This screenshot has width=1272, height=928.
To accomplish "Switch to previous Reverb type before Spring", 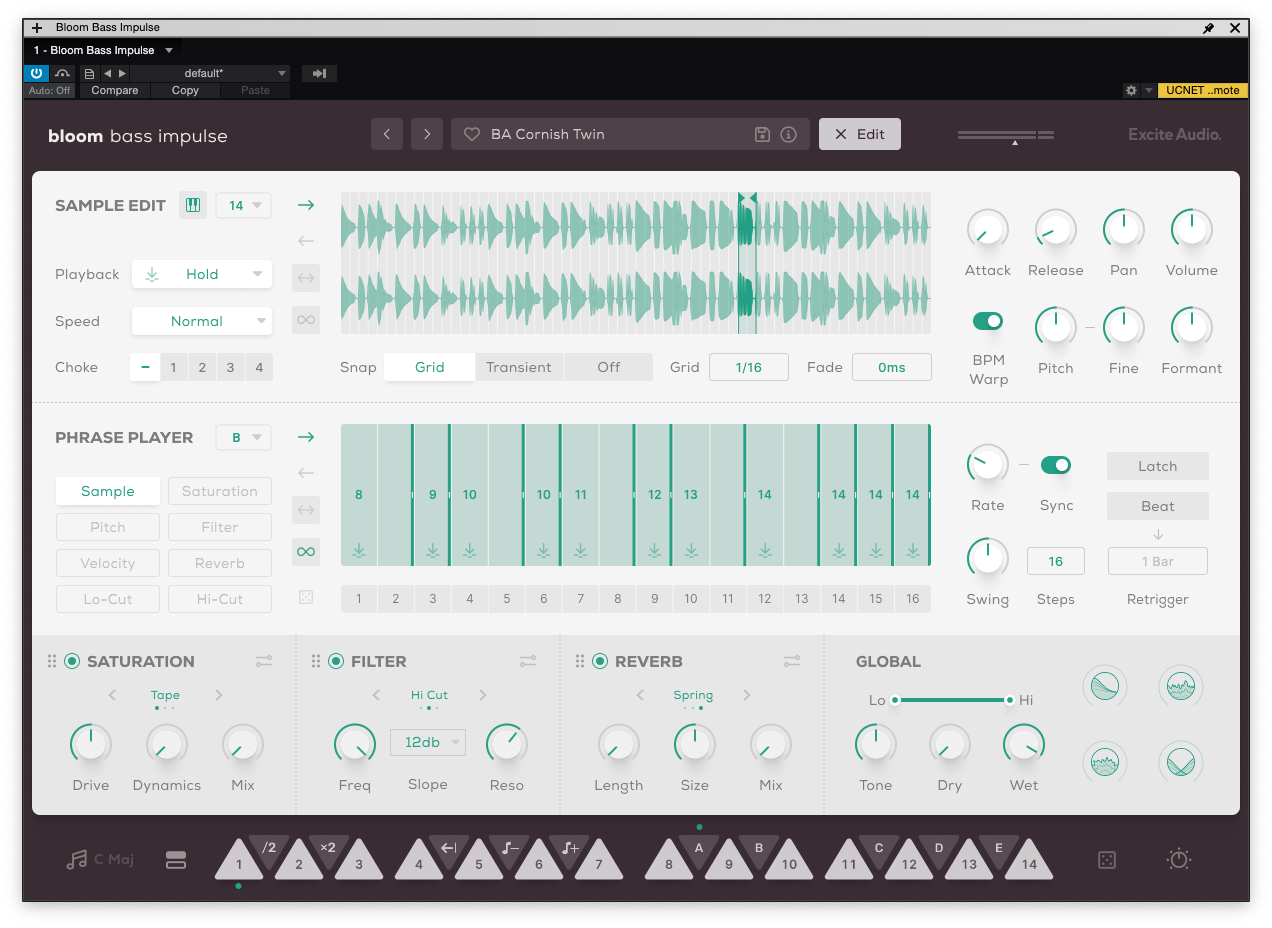I will 640,695.
